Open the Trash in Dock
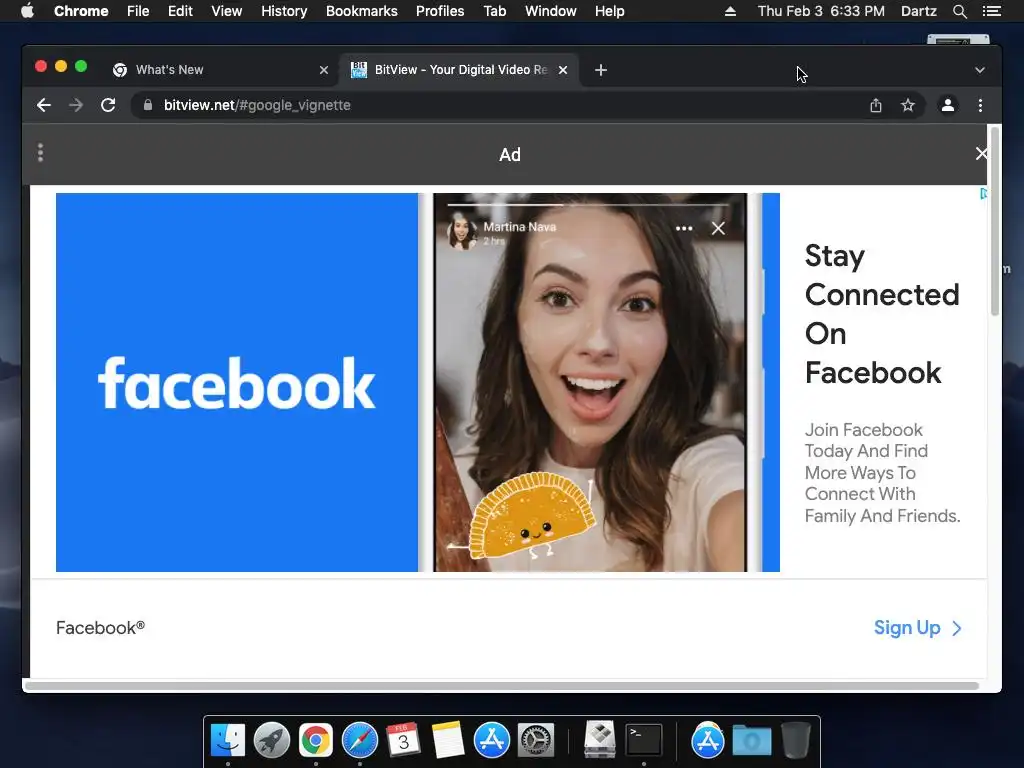 [795, 741]
